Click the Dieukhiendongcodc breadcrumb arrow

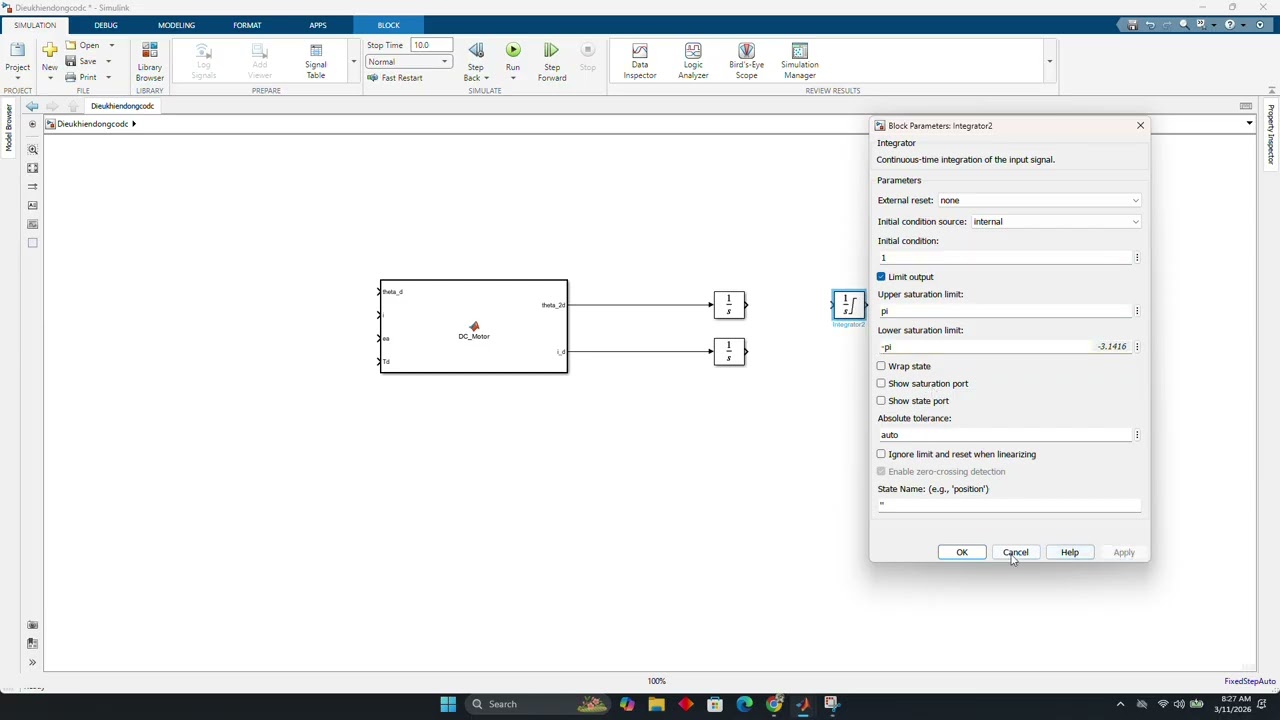134,124
